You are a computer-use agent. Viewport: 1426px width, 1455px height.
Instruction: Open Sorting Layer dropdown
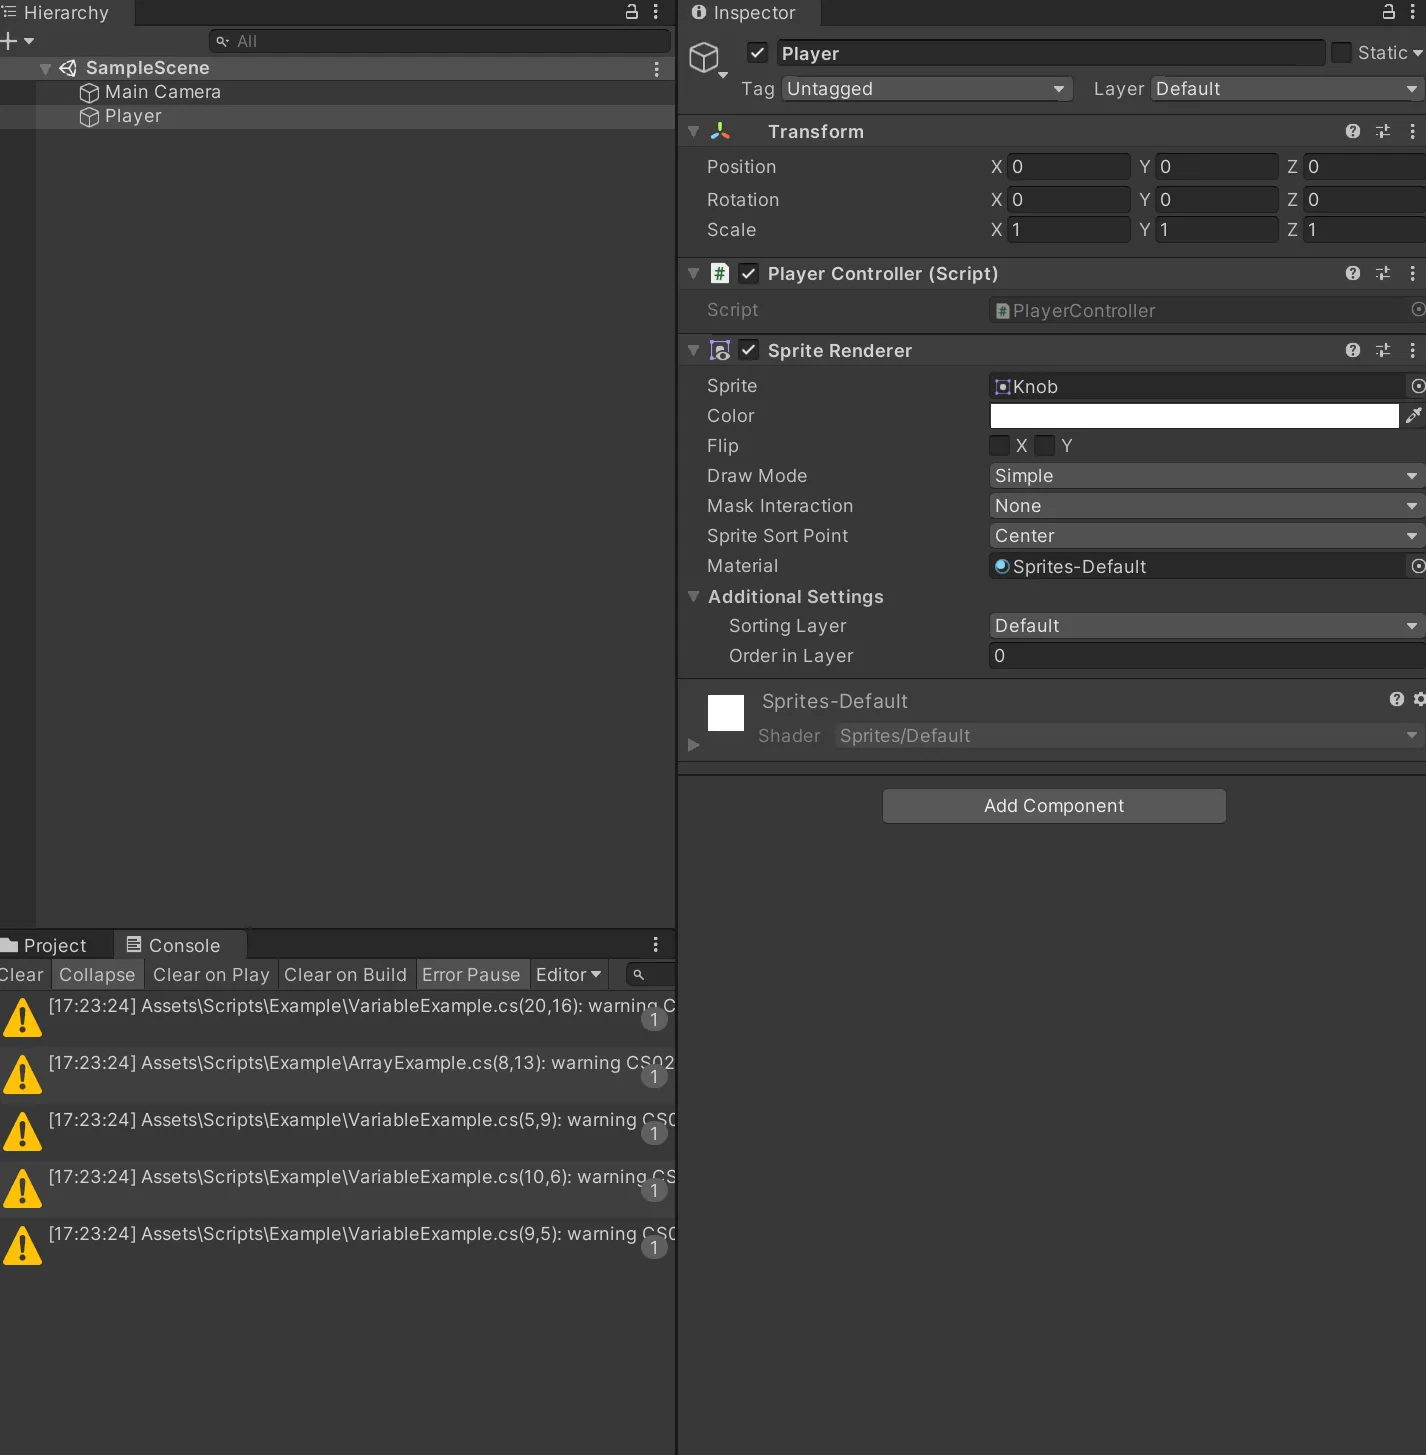[x=1206, y=626]
